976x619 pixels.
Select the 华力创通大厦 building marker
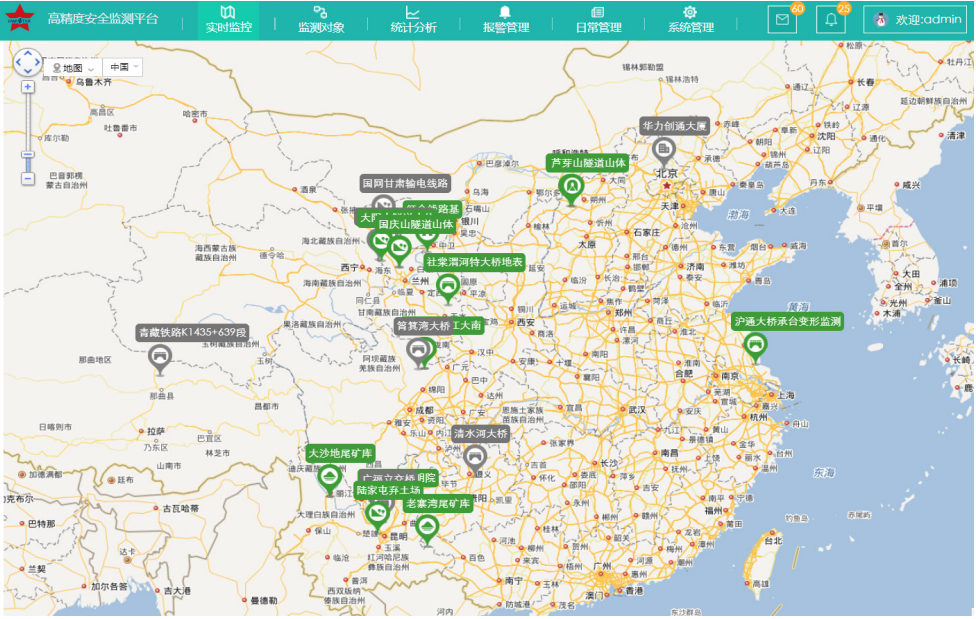click(663, 150)
